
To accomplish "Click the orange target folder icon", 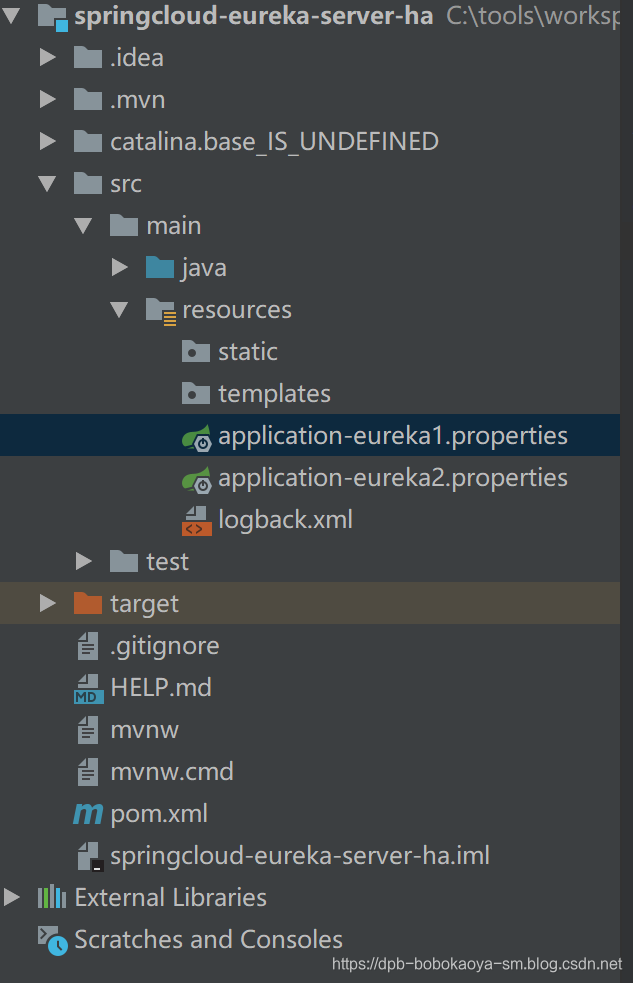I will (x=88, y=604).
